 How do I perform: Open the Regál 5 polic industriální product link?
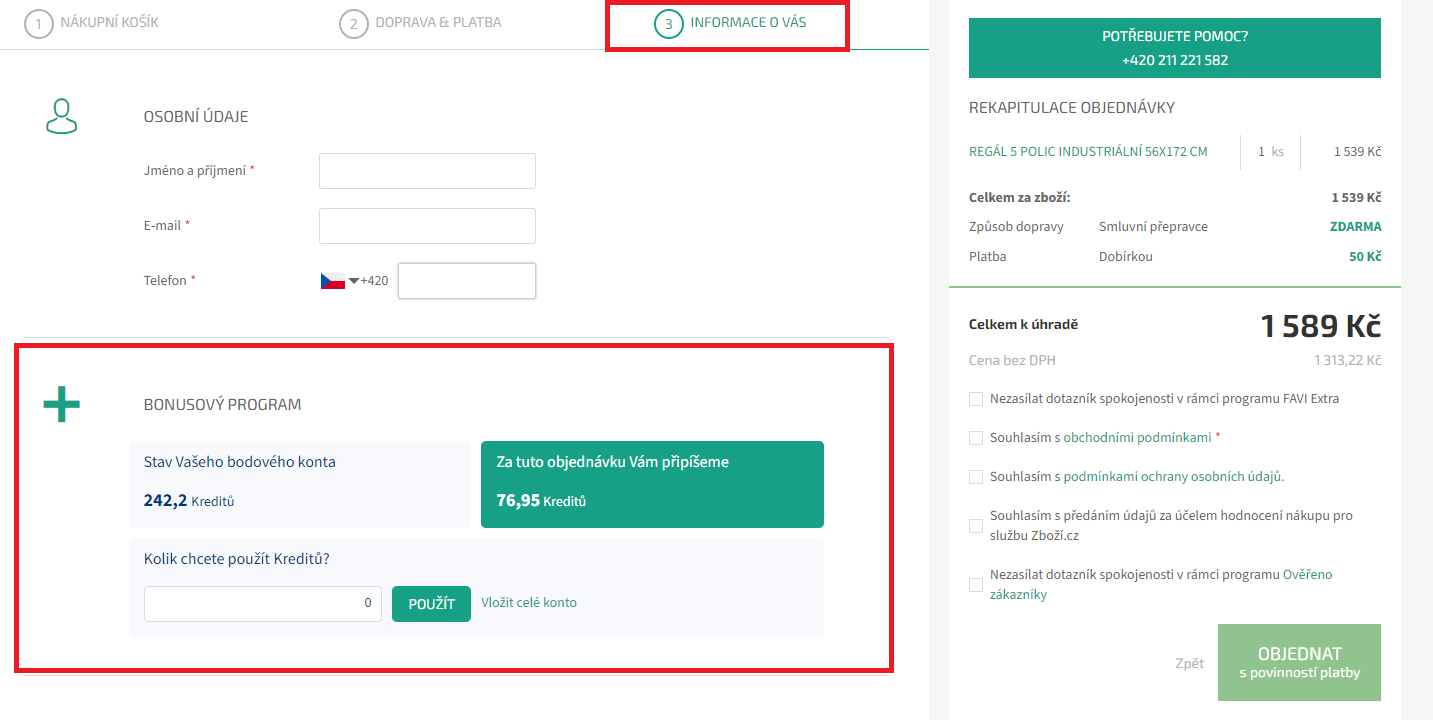1088,152
